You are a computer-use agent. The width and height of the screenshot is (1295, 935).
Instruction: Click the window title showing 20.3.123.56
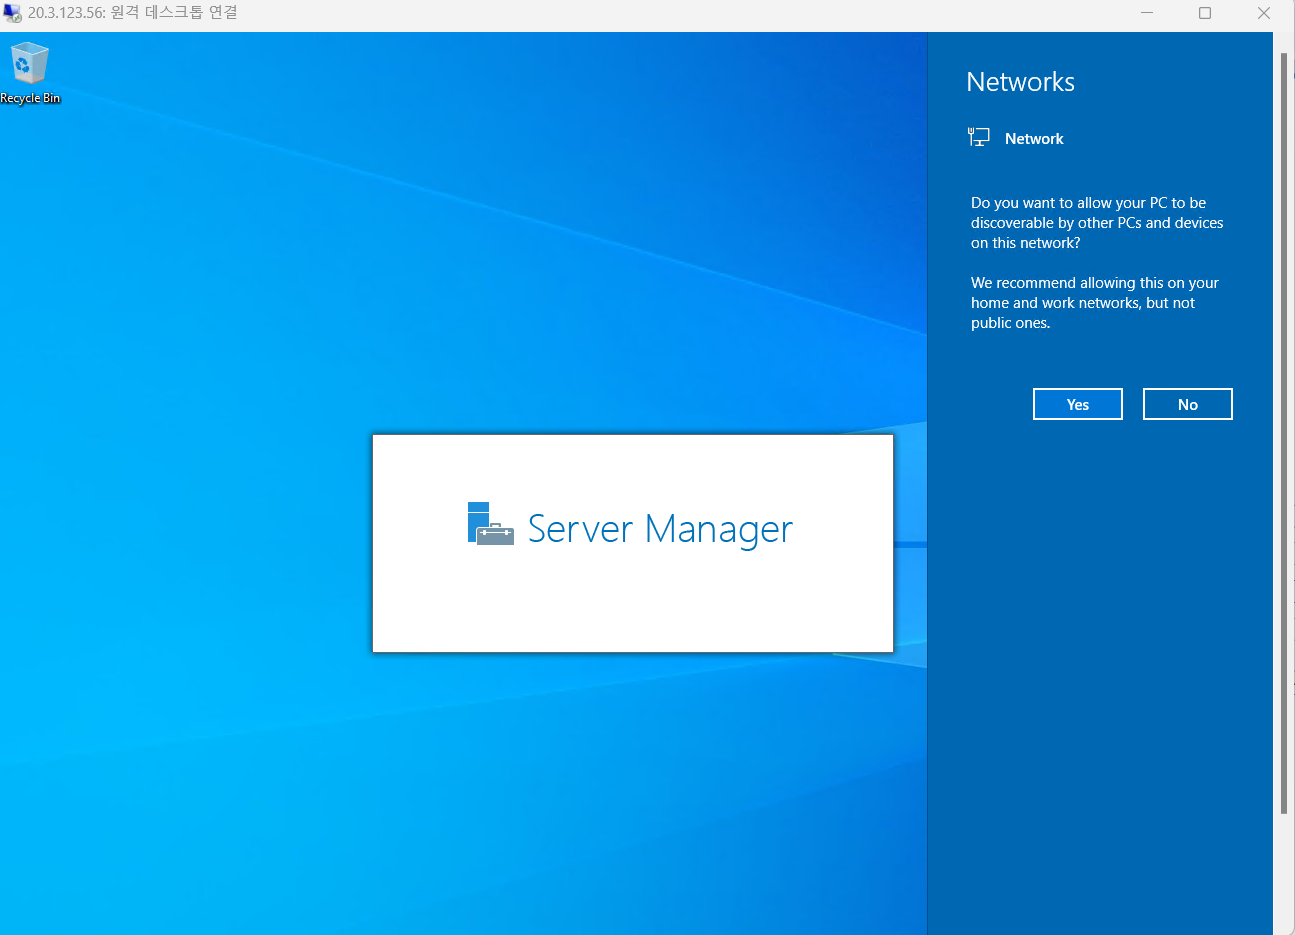click(x=132, y=13)
